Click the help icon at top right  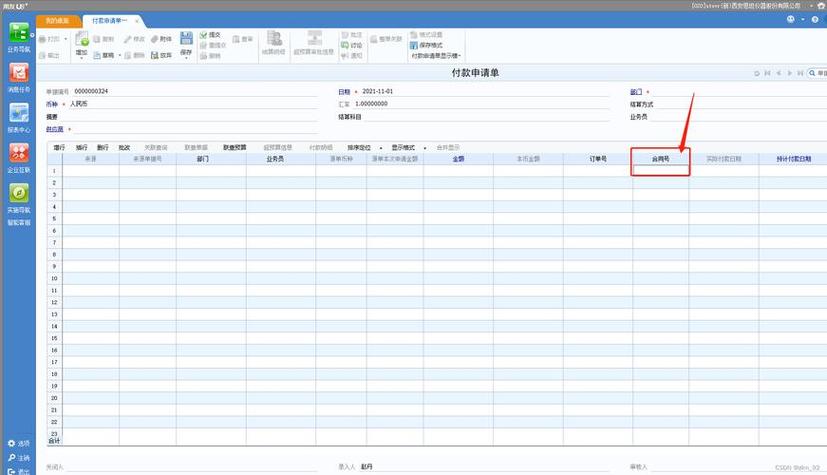click(x=815, y=19)
